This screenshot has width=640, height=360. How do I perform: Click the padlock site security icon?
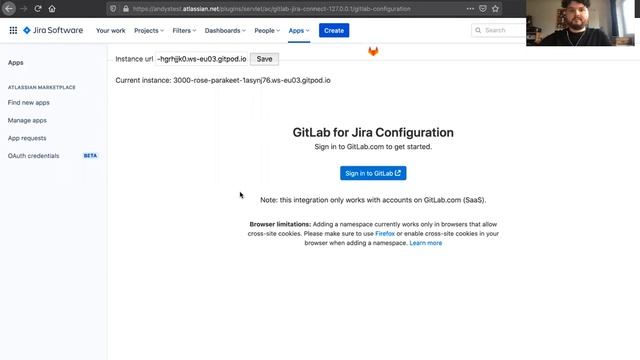(126, 9)
